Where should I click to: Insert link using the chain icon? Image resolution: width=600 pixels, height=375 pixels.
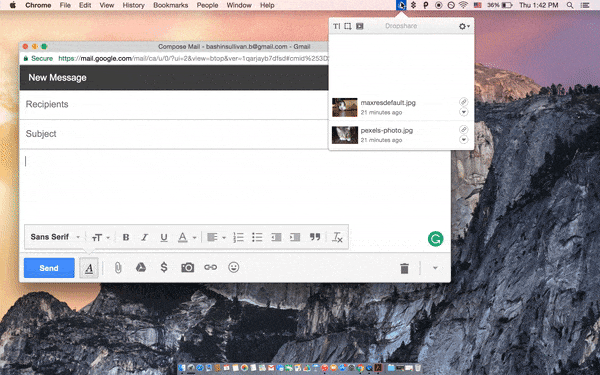[x=210, y=267]
